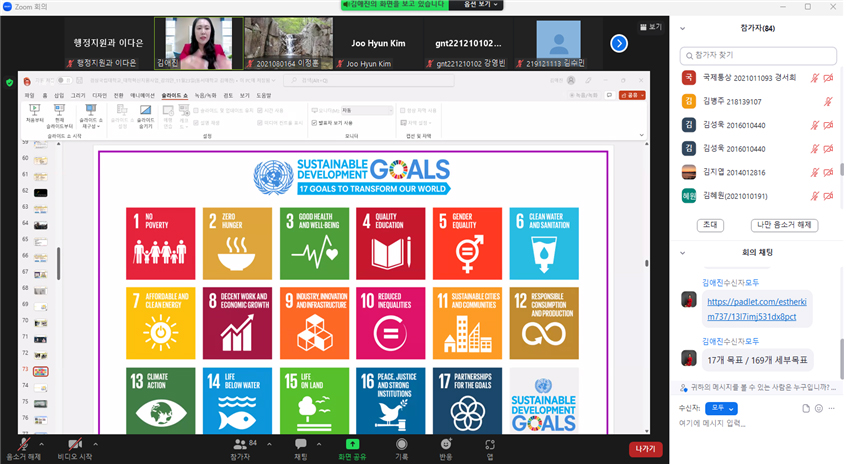Expand the arrow beside 채팅 button

tap(319, 444)
